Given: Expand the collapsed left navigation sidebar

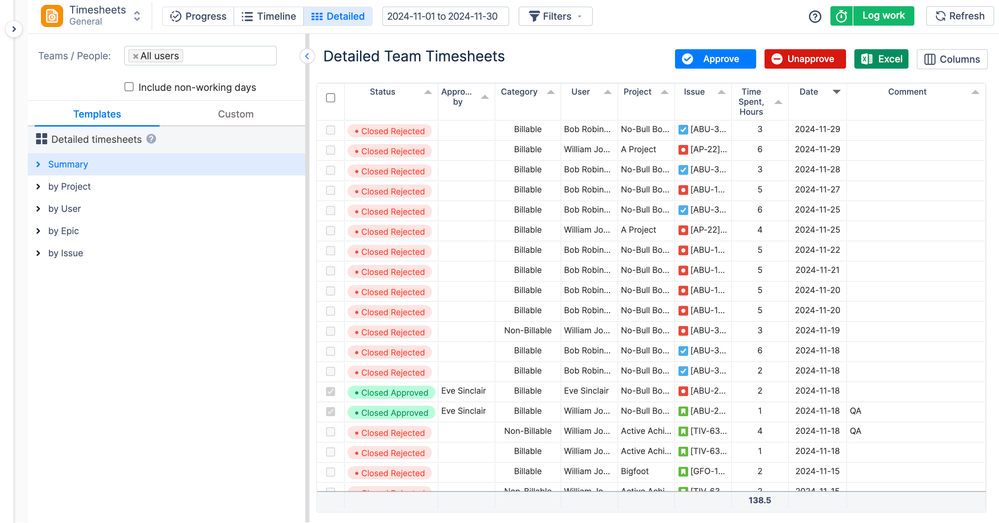Looking at the screenshot, I should point(14,29).
